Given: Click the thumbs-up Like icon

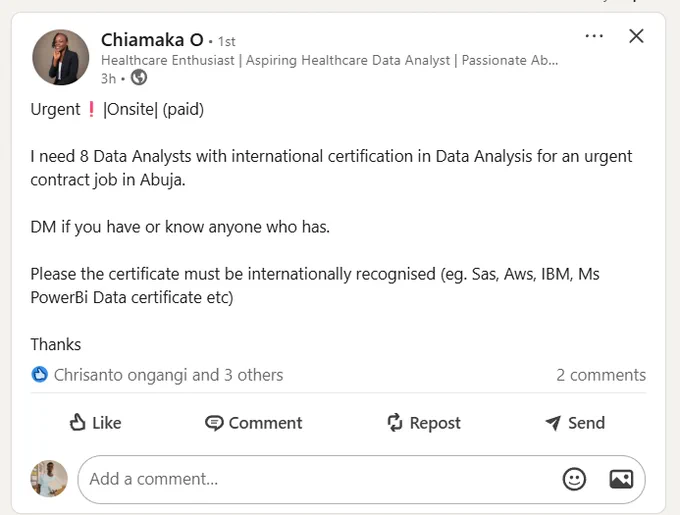Looking at the screenshot, I should (x=78, y=422).
